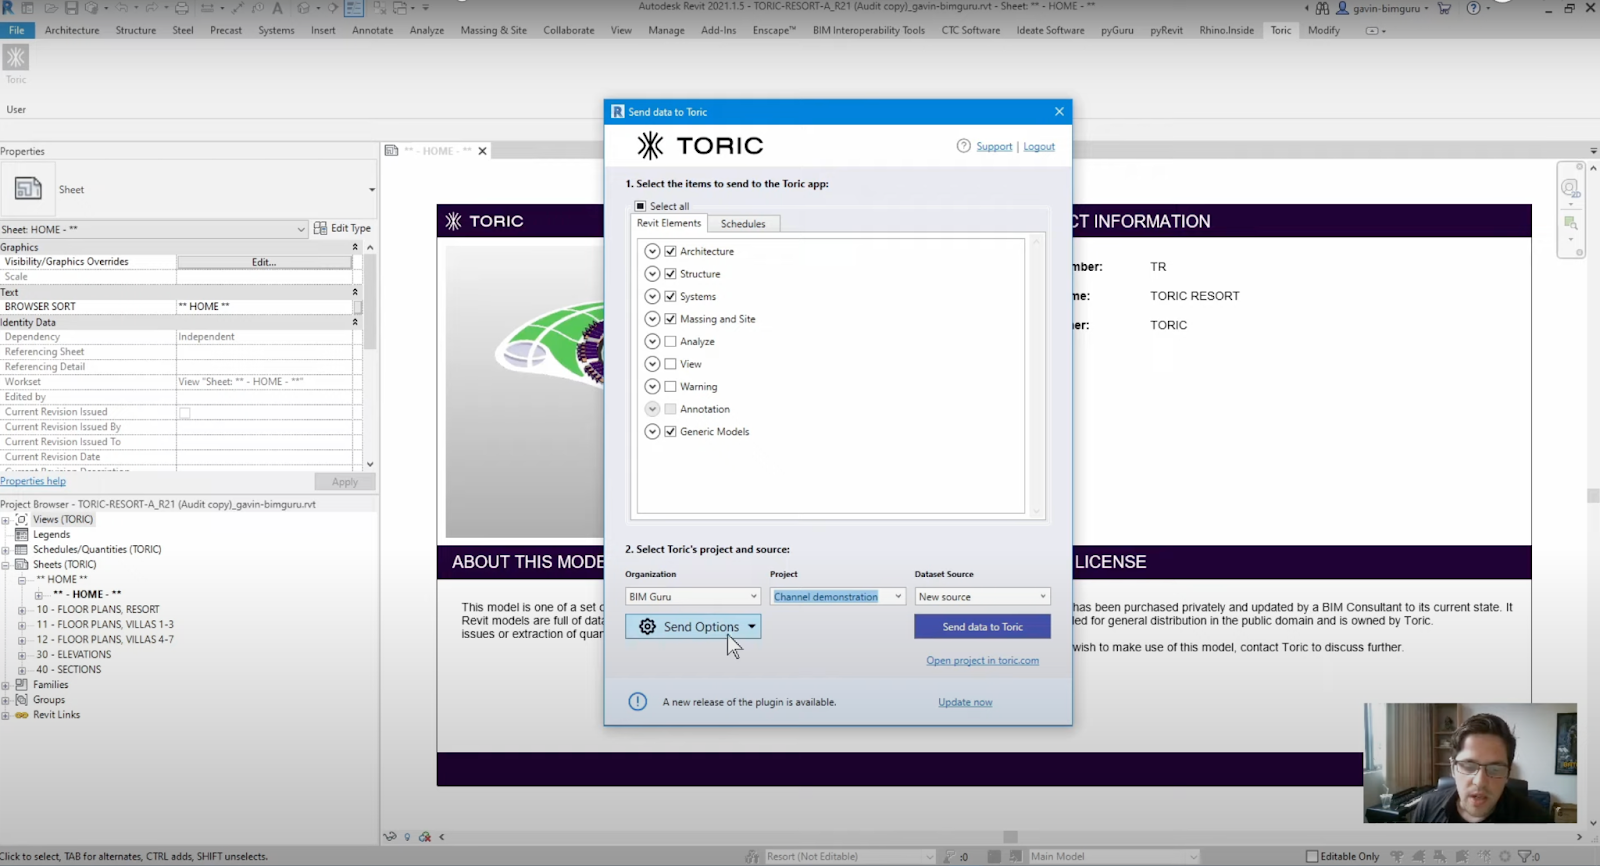Viewport: 1600px width, 866px height.
Task: Uncheck the Structure checkbox
Action: click(670, 274)
